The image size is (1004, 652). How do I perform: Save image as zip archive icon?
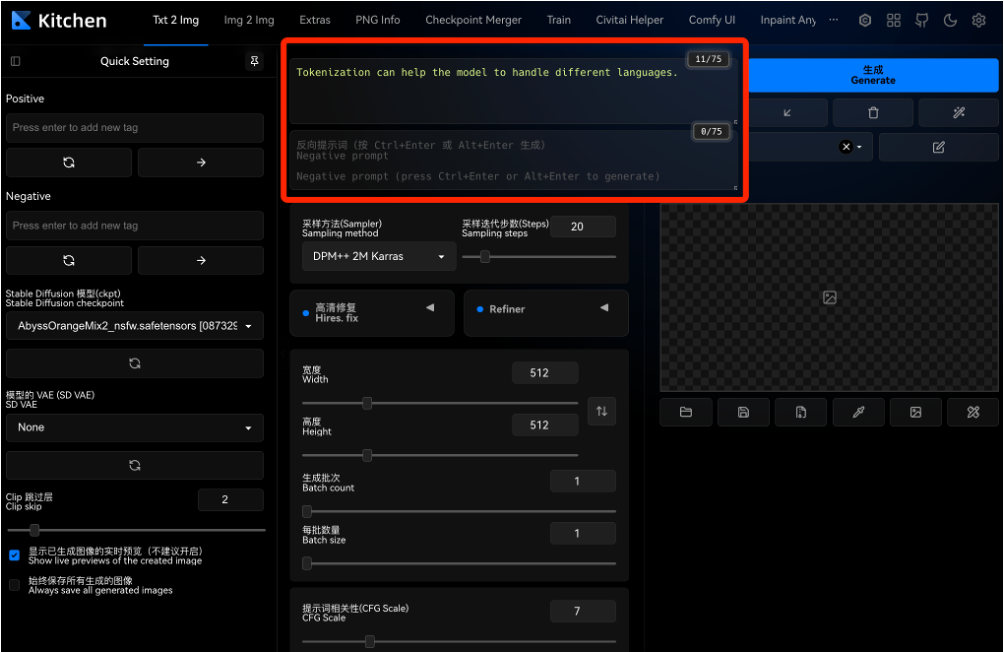(801, 412)
